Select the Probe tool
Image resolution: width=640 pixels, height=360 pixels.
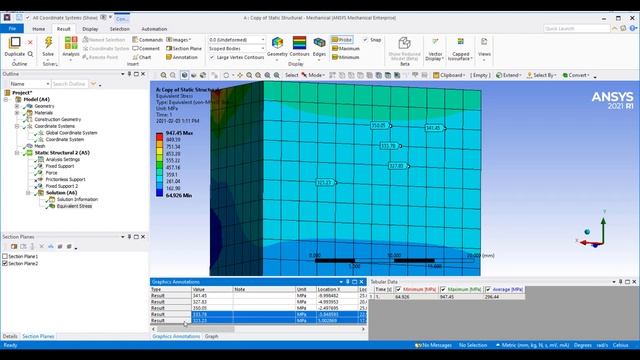point(342,40)
